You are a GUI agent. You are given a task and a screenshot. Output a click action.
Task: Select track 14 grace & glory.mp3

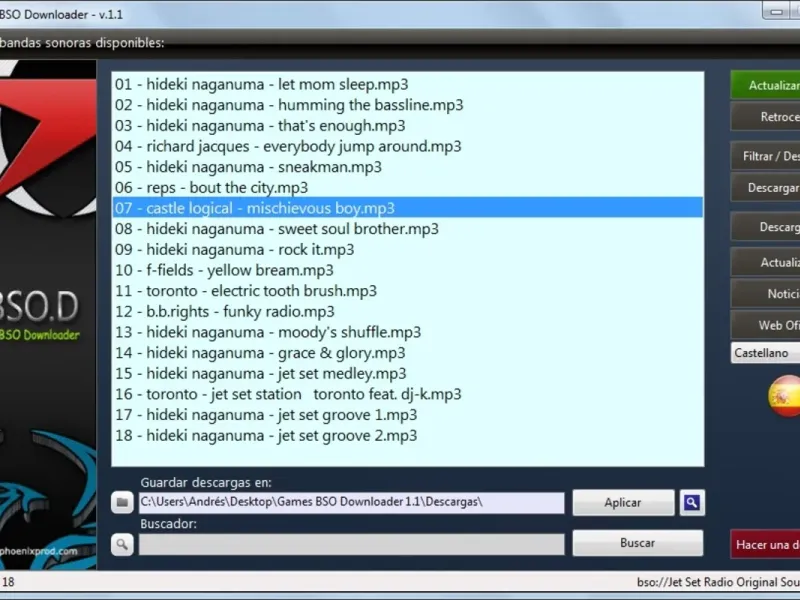(407, 353)
